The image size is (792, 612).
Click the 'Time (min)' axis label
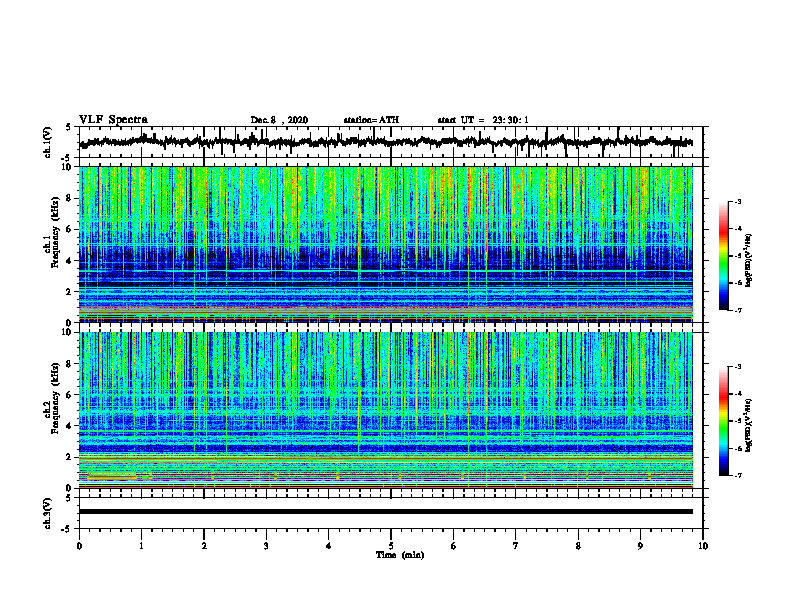[x=400, y=555]
